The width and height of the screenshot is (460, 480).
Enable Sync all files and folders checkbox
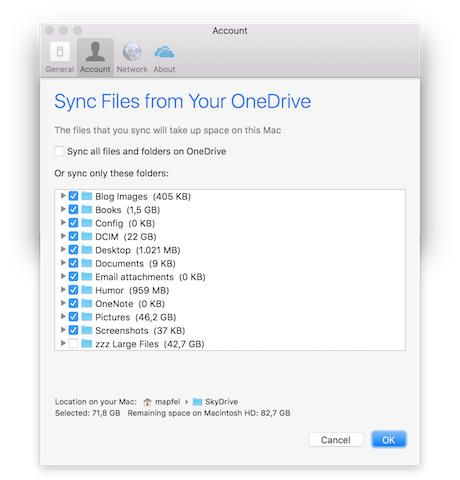point(59,151)
